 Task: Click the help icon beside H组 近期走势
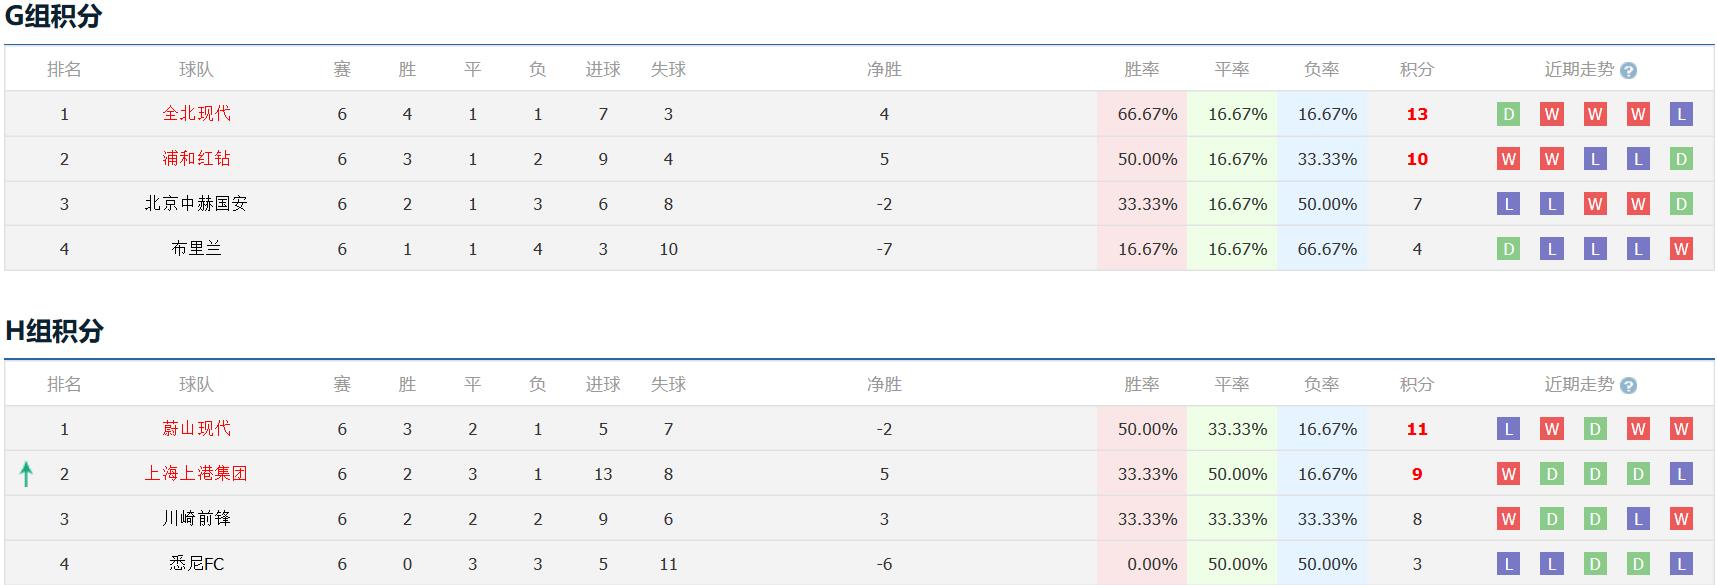click(x=1628, y=386)
